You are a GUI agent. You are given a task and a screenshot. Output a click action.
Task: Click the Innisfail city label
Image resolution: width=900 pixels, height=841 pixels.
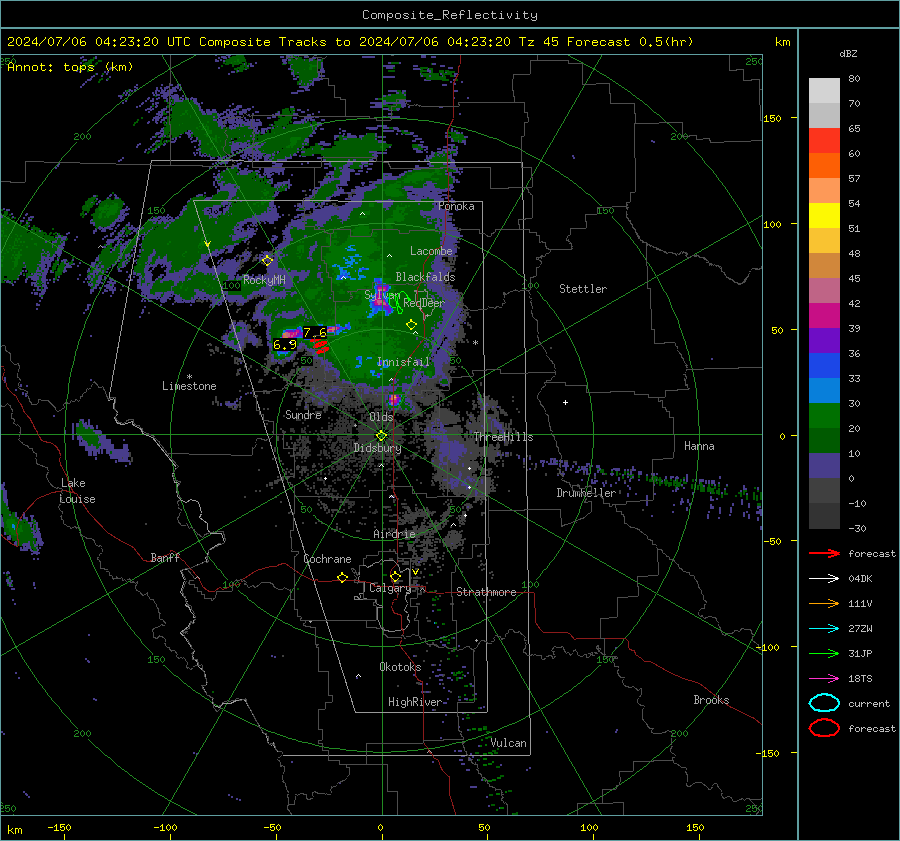(x=403, y=362)
